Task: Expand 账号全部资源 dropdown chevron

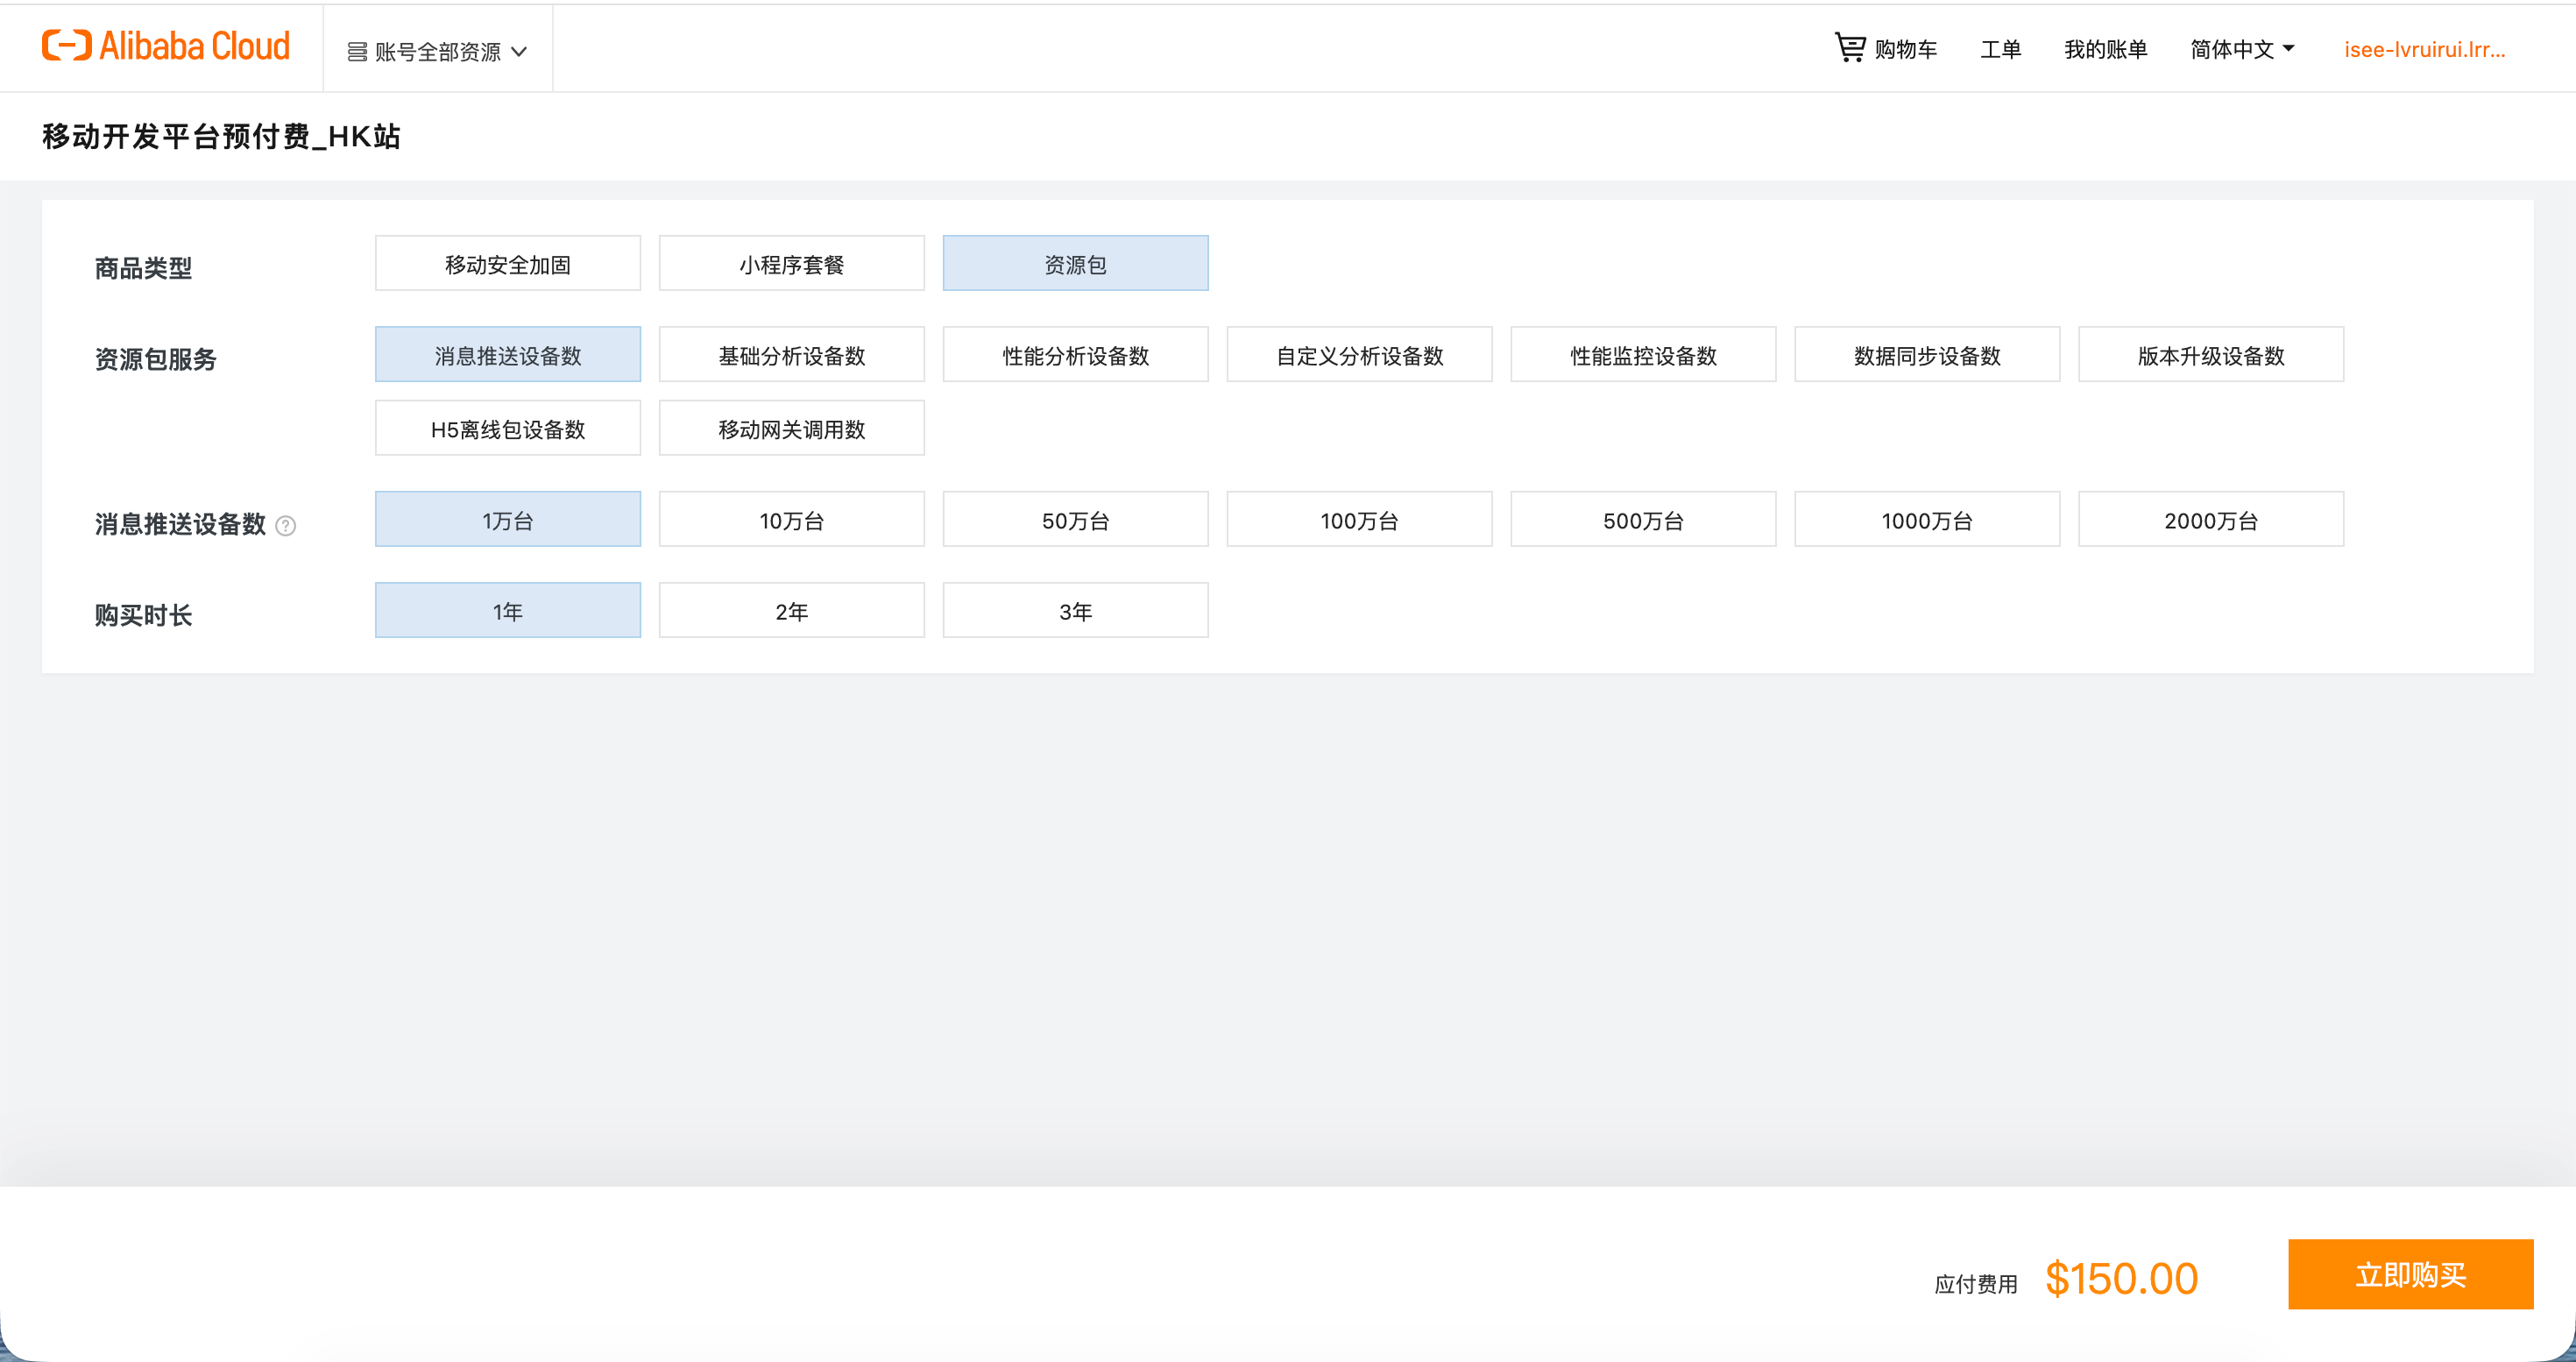Action: (x=519, y=52)
